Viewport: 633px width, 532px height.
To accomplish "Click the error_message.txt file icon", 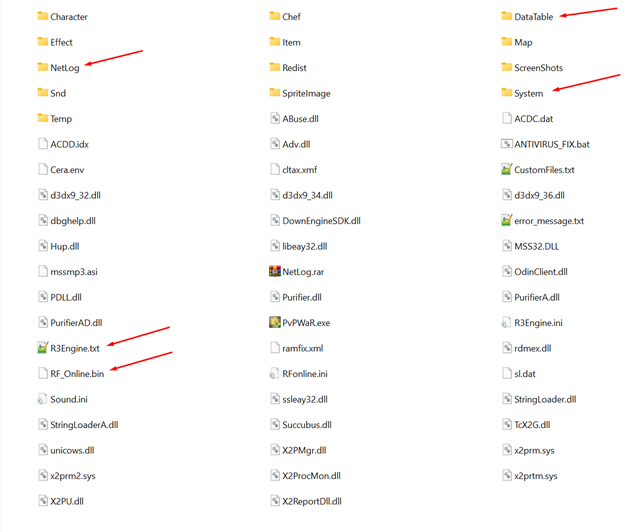I will (507, 220).
